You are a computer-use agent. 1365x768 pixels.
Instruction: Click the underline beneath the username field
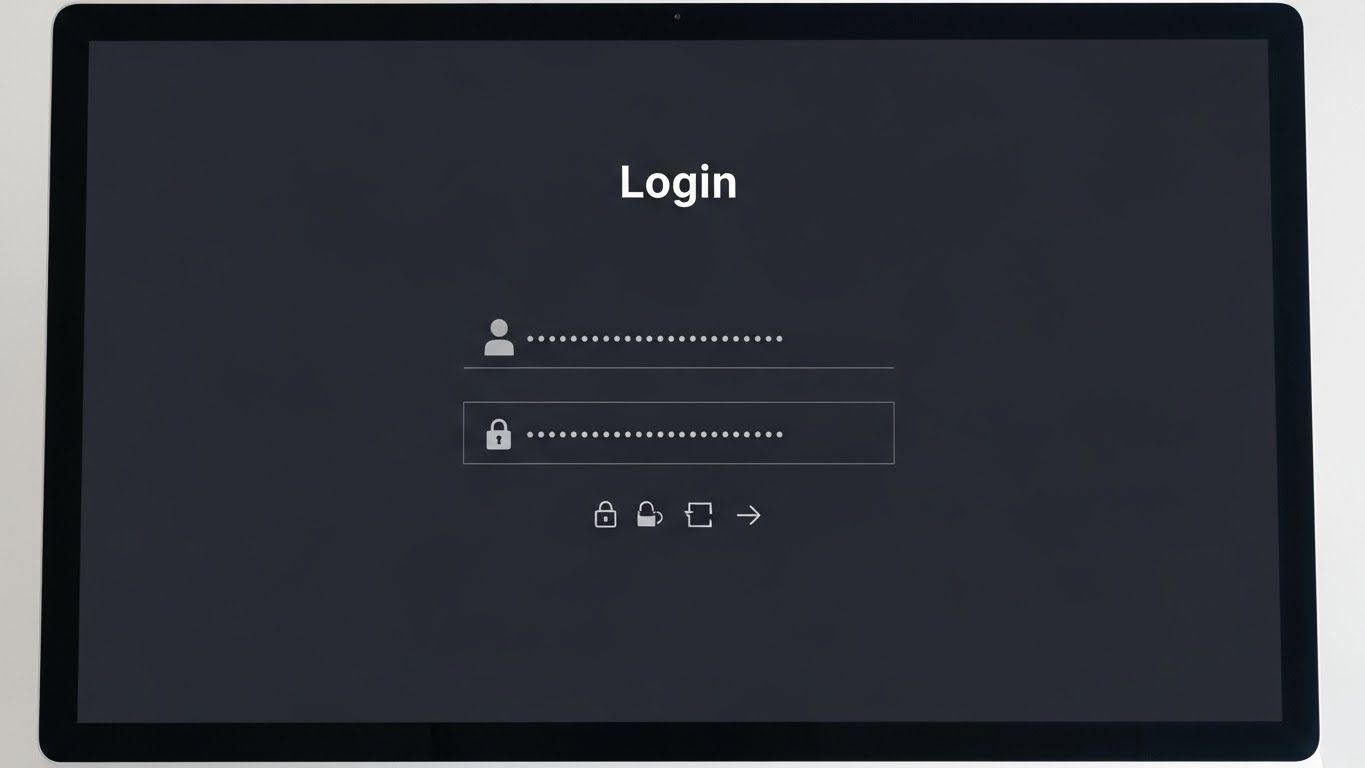pos(678,368)
